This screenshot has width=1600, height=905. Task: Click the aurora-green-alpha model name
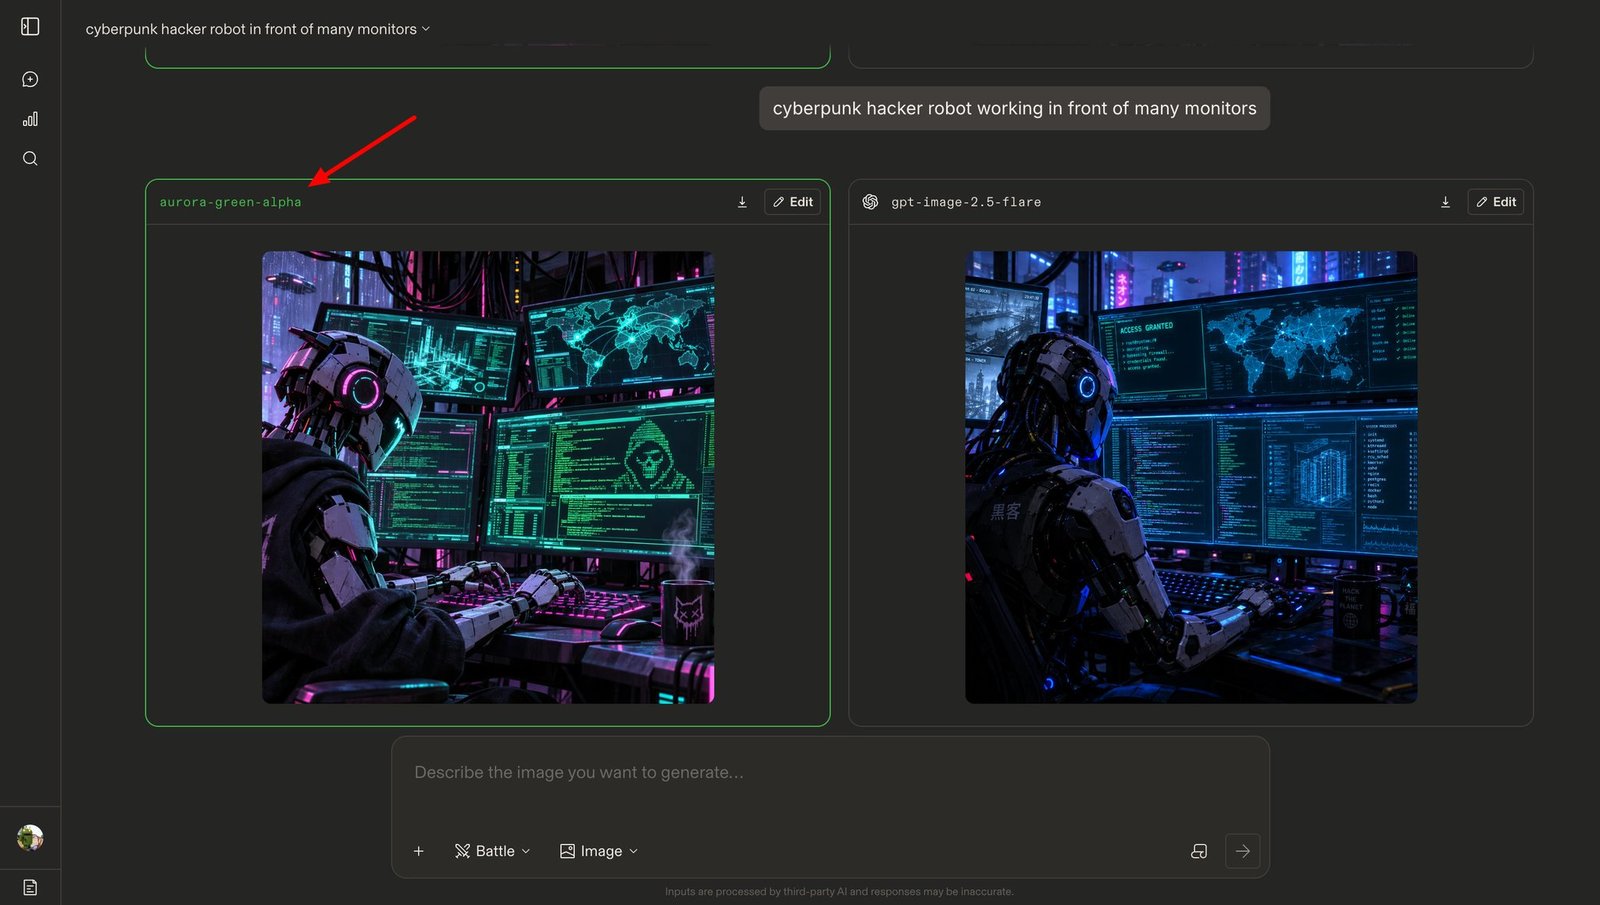230,202
